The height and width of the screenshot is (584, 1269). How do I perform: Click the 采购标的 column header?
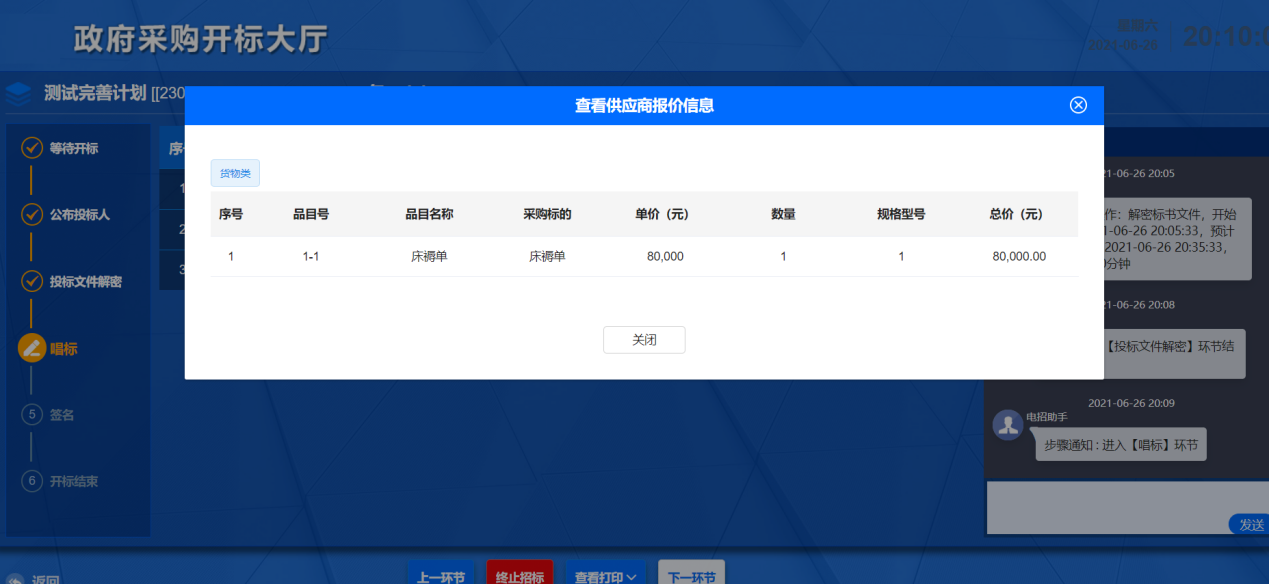547,214
